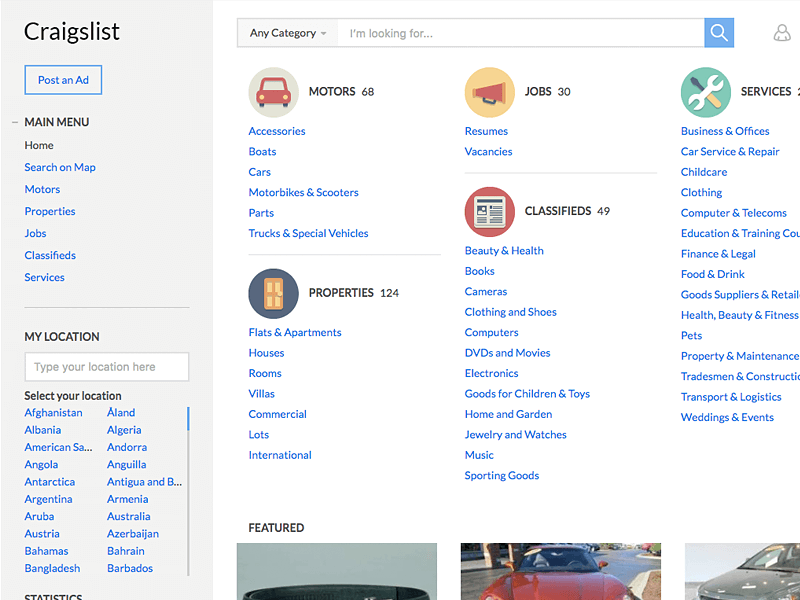Select Bangladesh as location
The height and width of the screenshot is (600, 800).
[x=52, y=568]
